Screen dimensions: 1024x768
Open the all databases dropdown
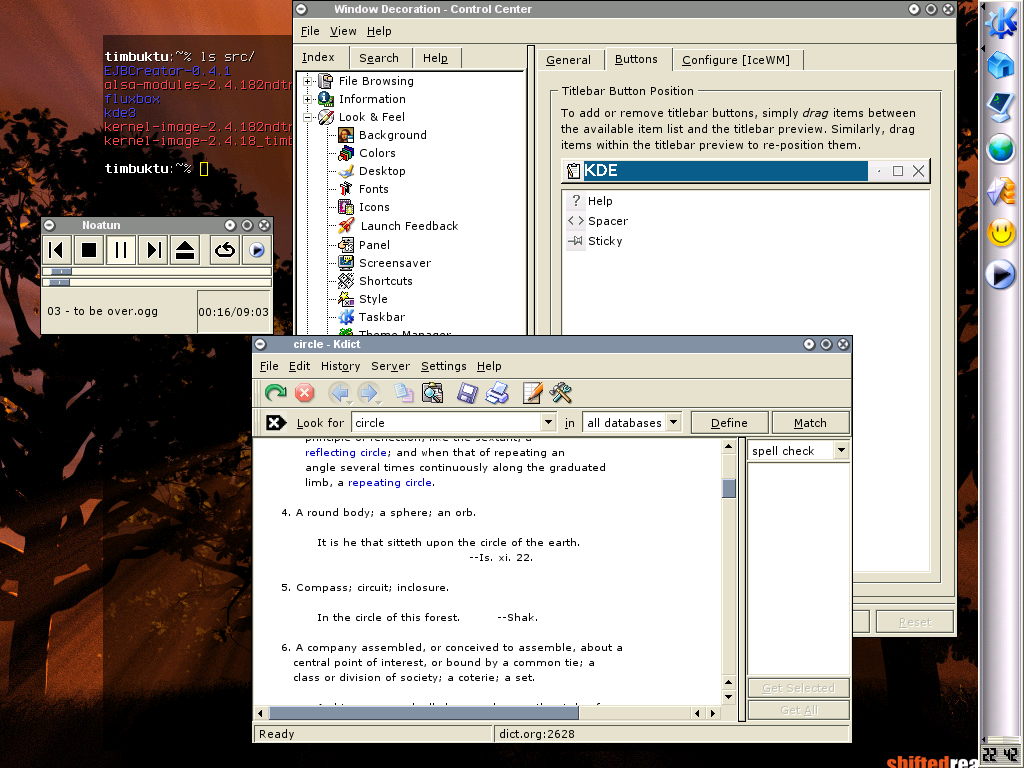(632, 423)
